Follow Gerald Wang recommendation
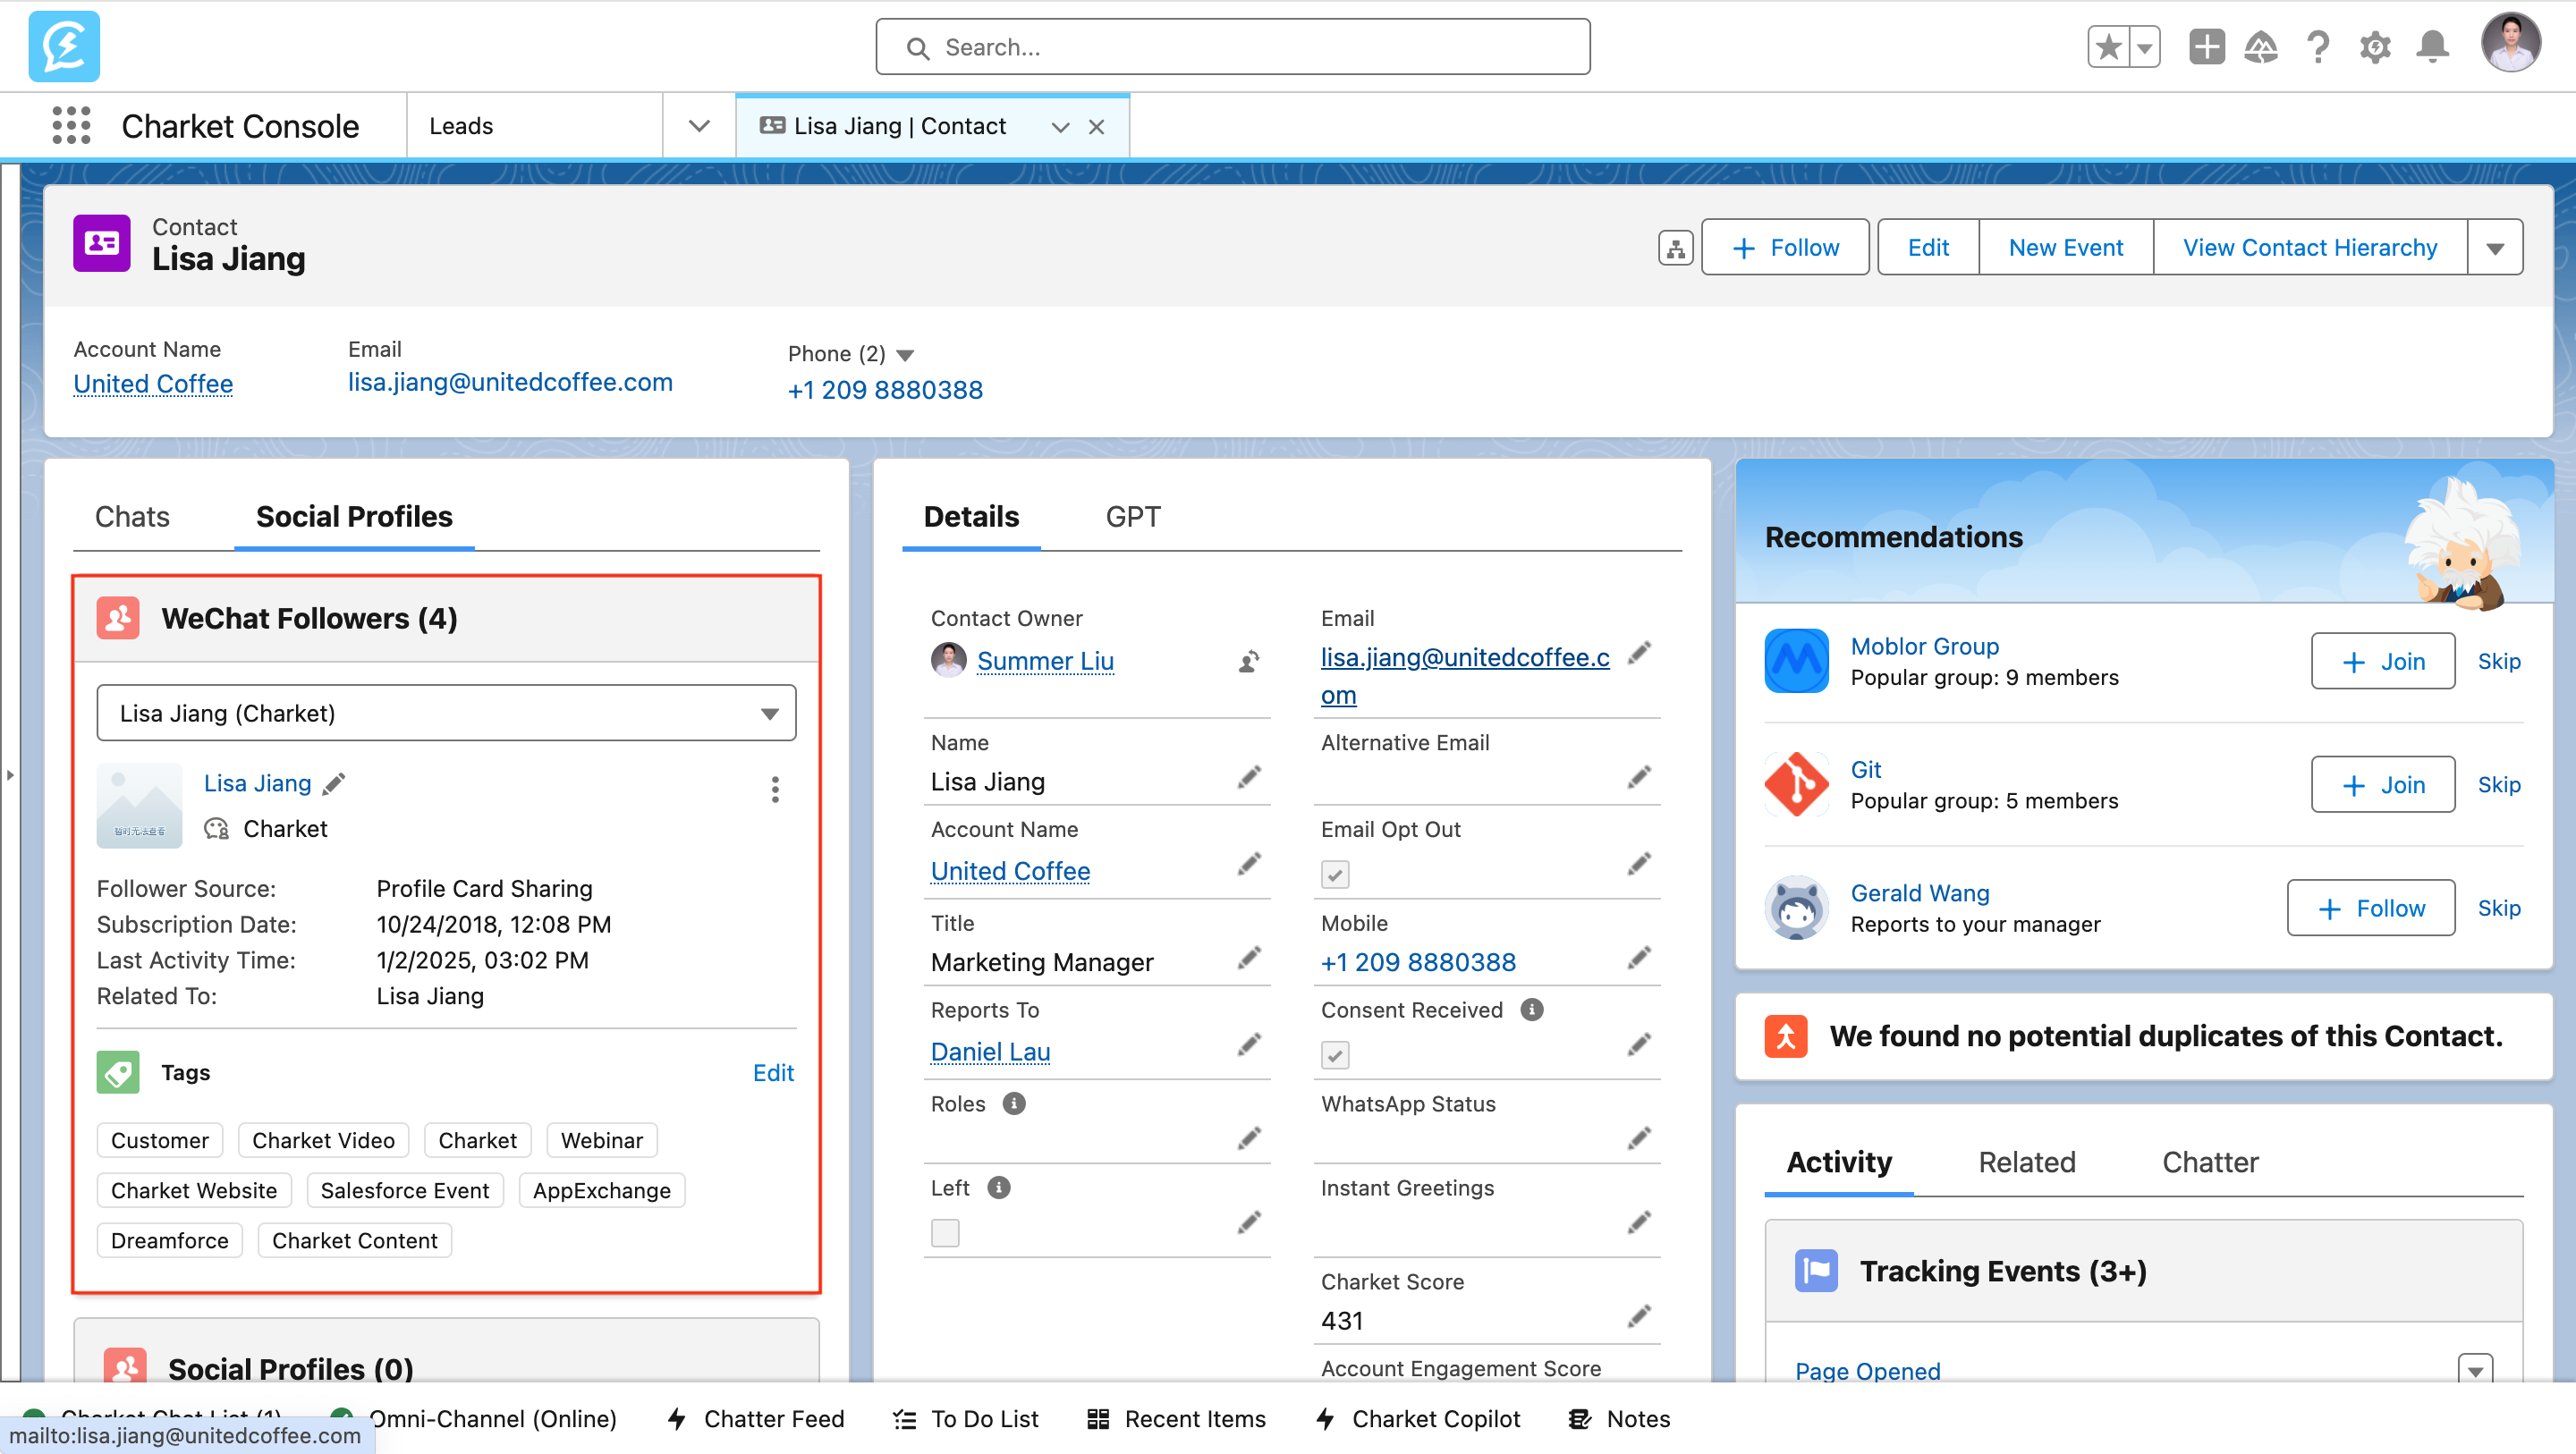The height and width of the screenshot is (1454, 2576). [x=2371, y=908]
